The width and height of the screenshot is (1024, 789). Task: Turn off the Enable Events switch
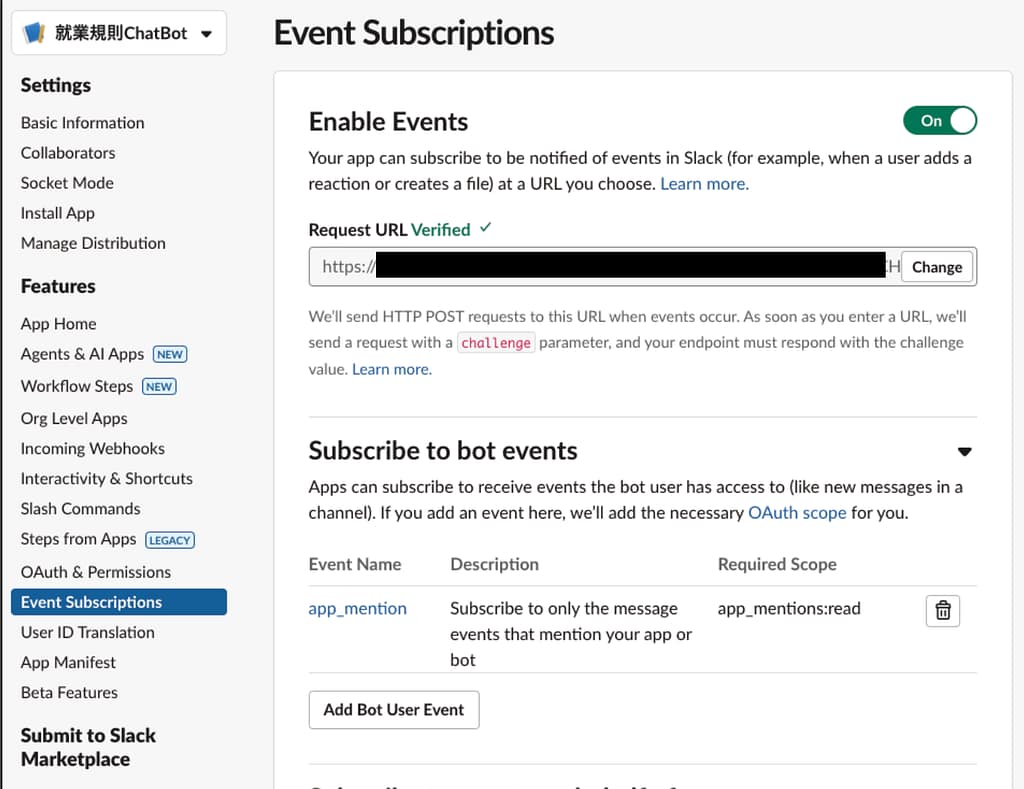tap(939, 121)
